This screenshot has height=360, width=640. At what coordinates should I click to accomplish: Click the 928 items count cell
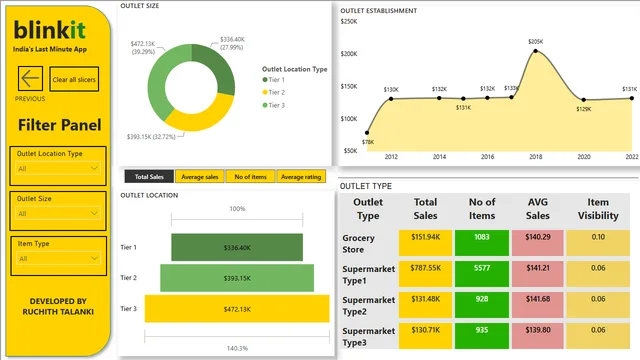(482, 305)
